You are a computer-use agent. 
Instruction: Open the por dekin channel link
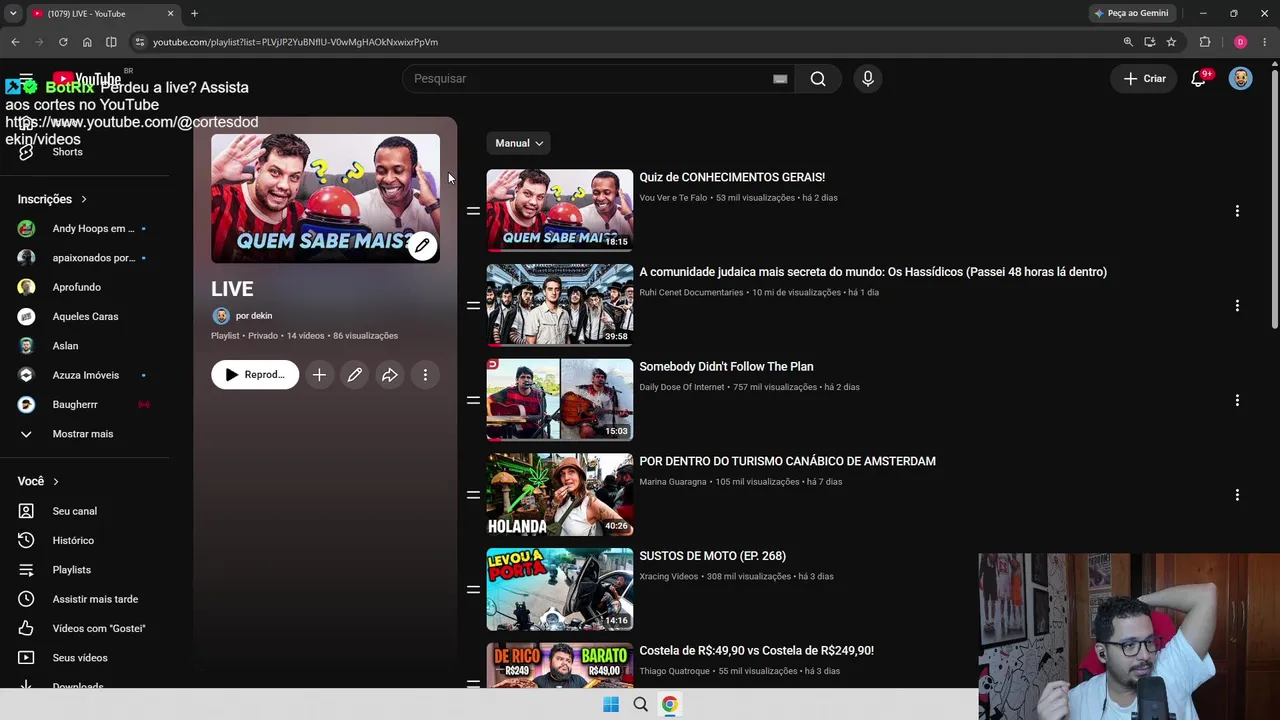pos(253,316)
